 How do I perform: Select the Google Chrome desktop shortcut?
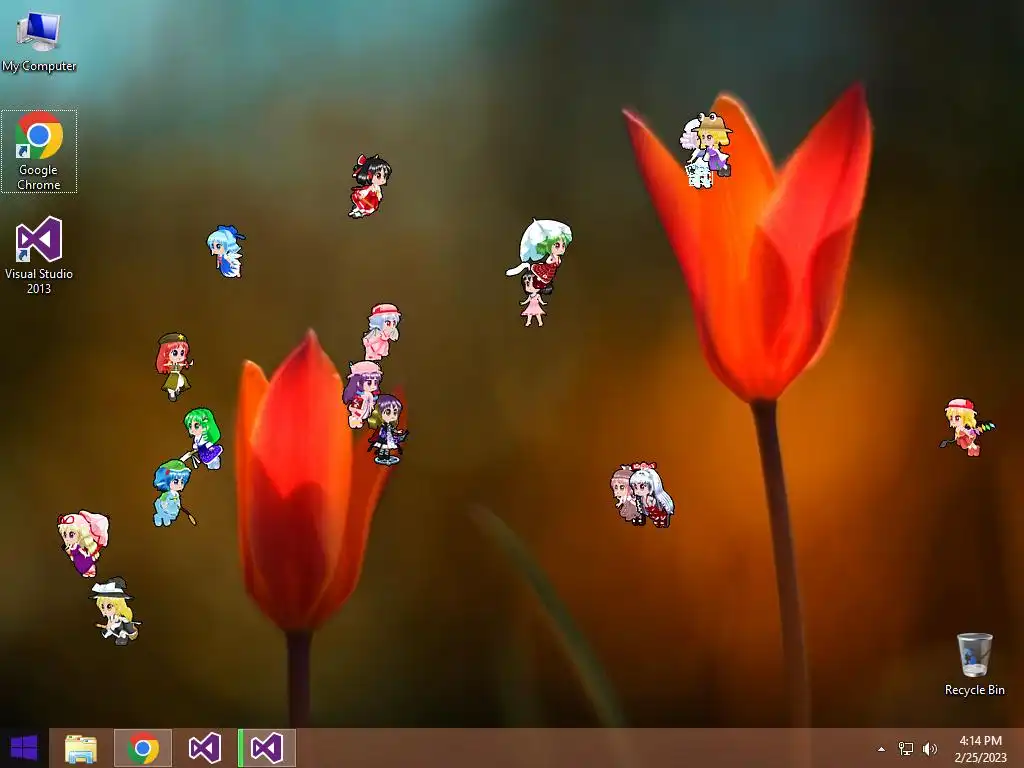click(39, 152)
